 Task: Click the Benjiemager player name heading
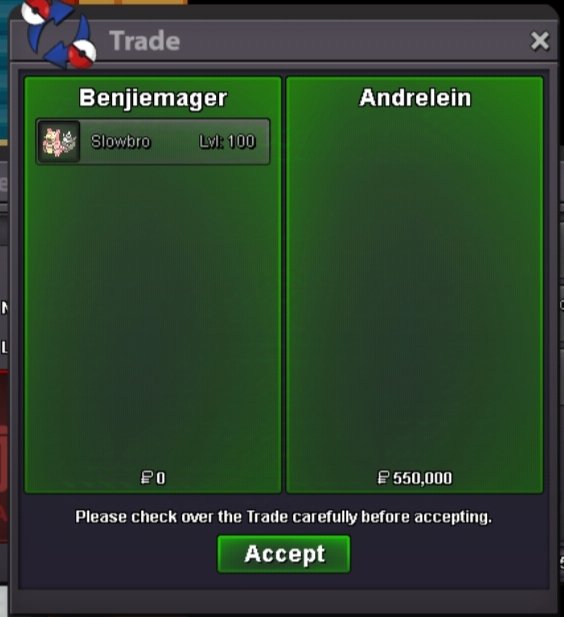pos(153,98)
